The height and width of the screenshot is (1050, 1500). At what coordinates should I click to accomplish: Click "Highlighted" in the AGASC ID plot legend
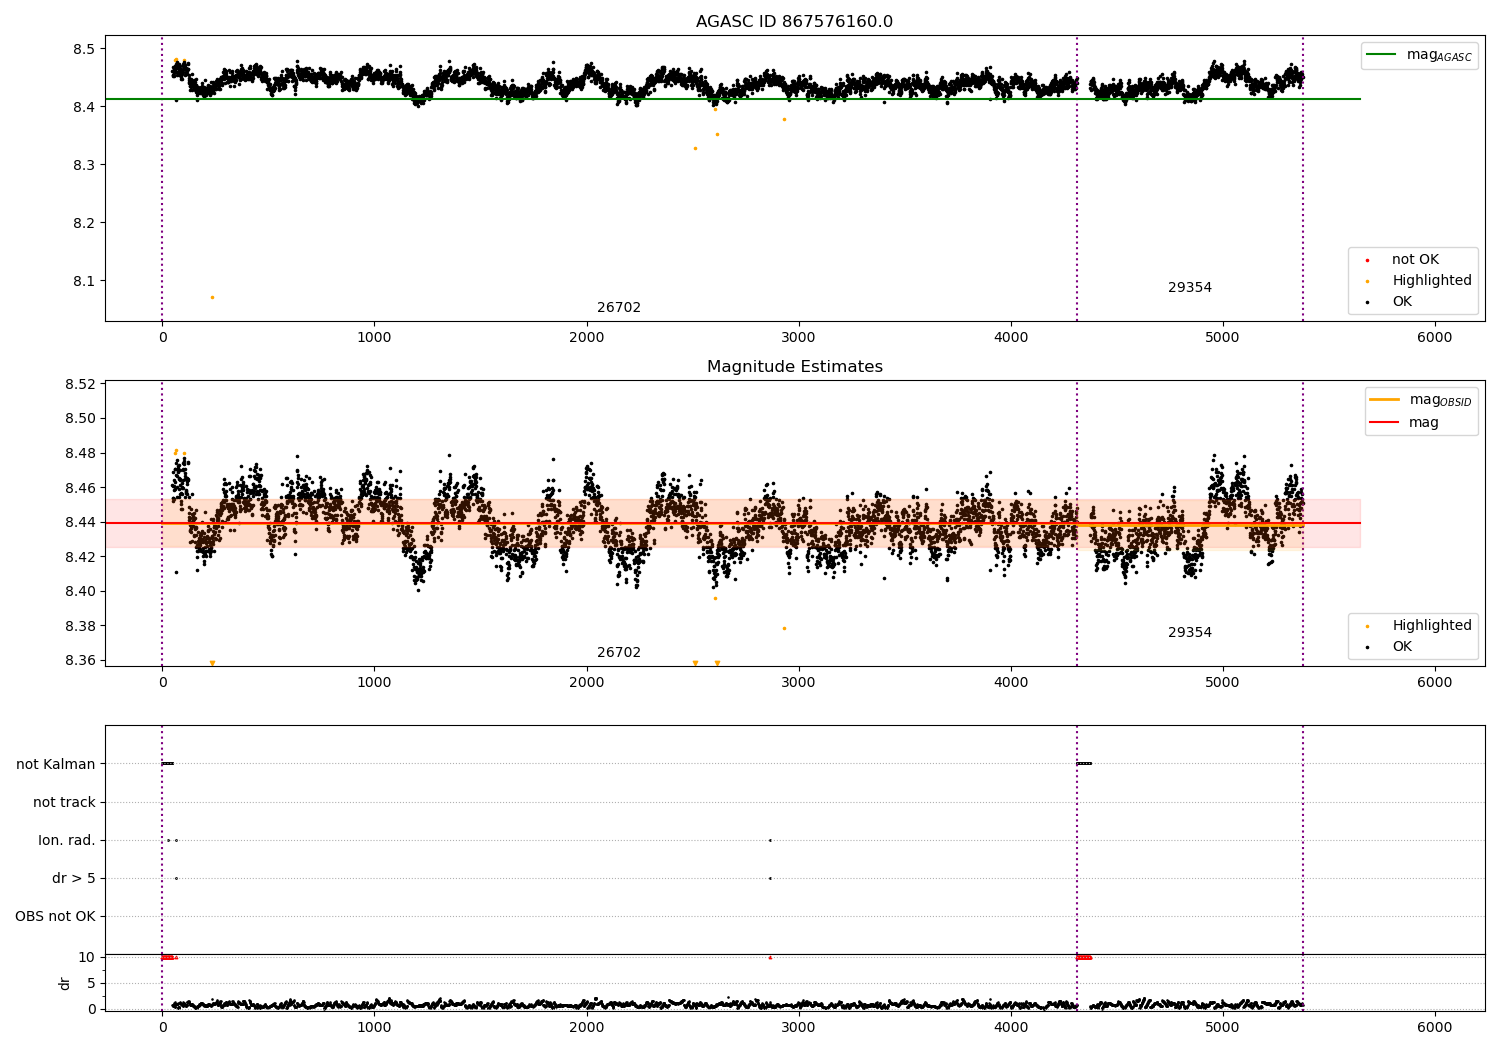[1420, 281]
